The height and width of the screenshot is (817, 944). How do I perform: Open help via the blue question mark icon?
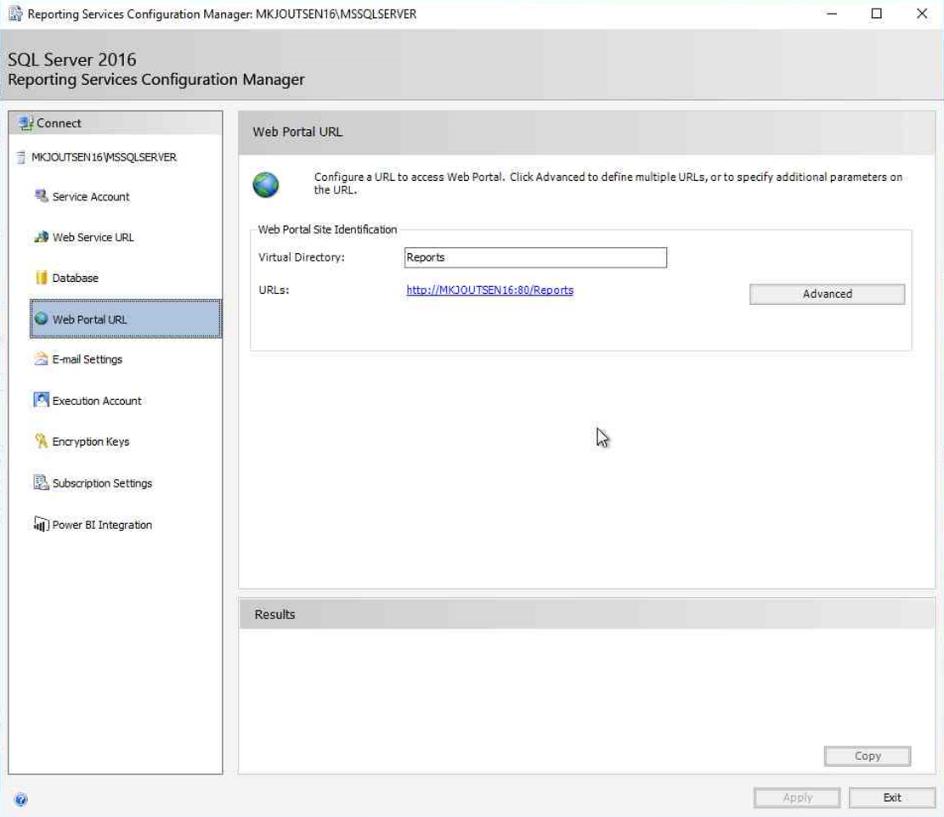tap(20, 800)
